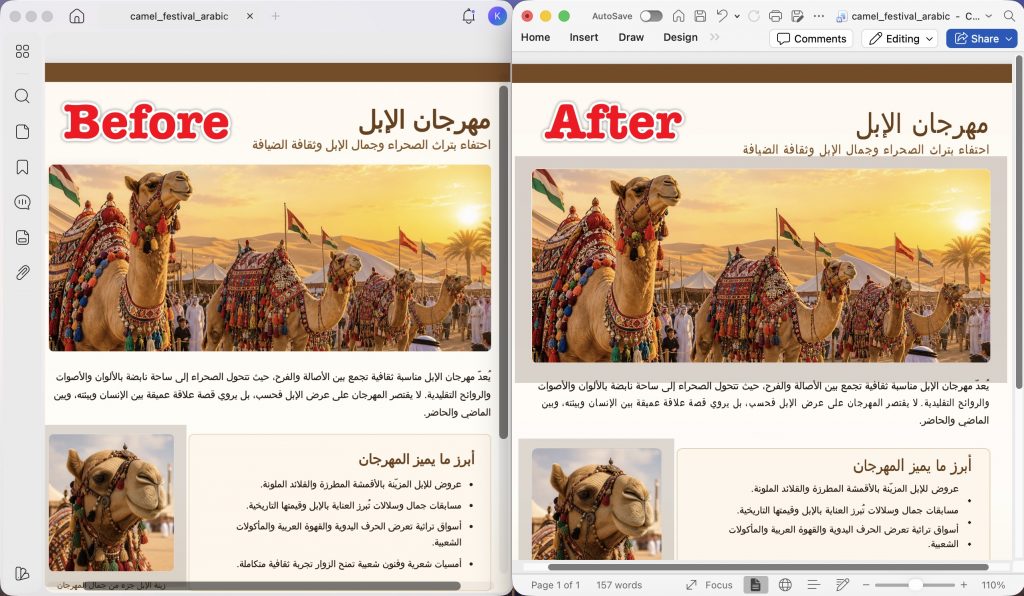Click the Share button in Word
1024x596 pixels.
[982, 39]
